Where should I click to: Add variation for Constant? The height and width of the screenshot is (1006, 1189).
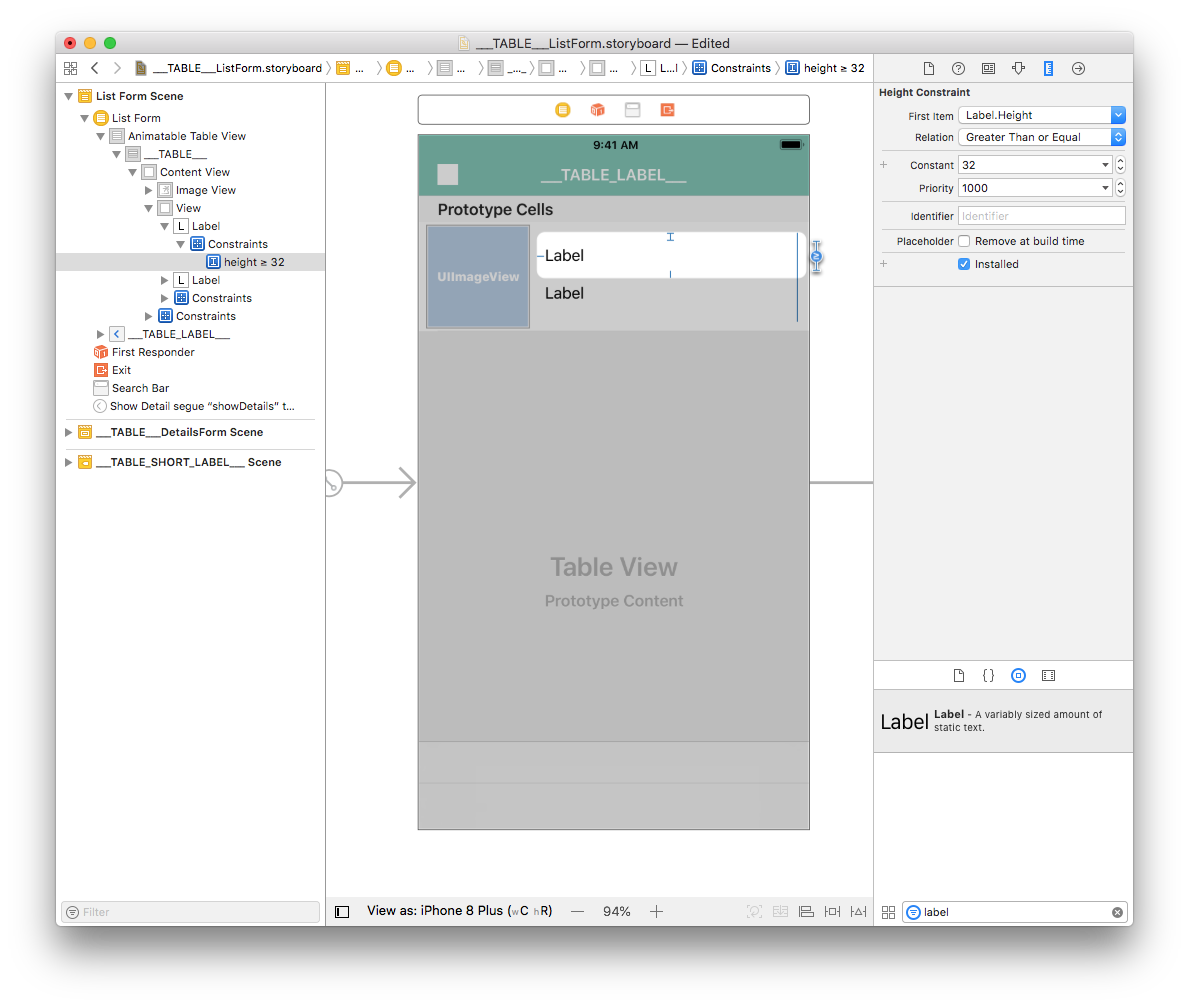tap(883, 165)
